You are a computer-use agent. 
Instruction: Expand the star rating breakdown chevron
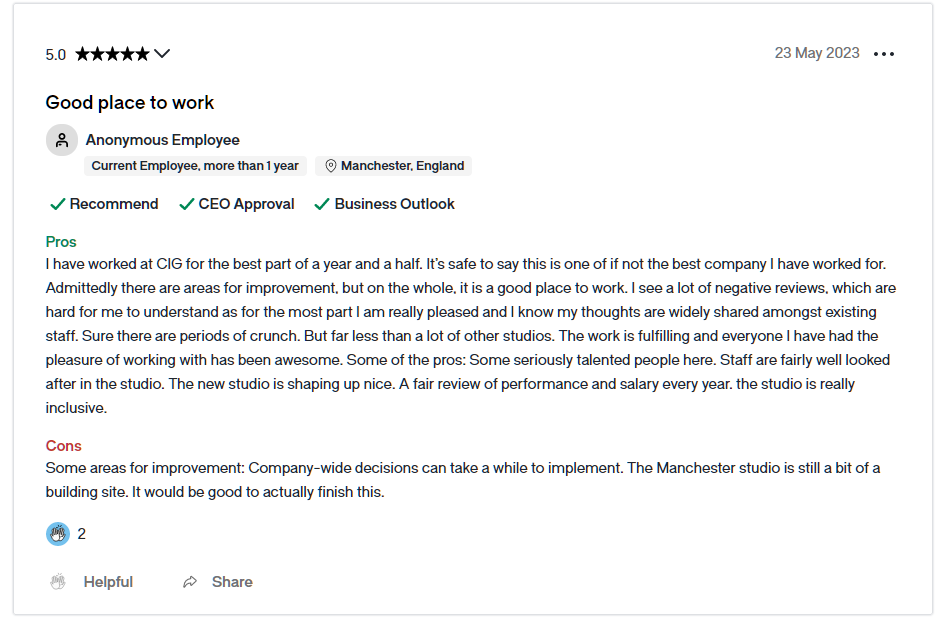(x=162, y=54)
